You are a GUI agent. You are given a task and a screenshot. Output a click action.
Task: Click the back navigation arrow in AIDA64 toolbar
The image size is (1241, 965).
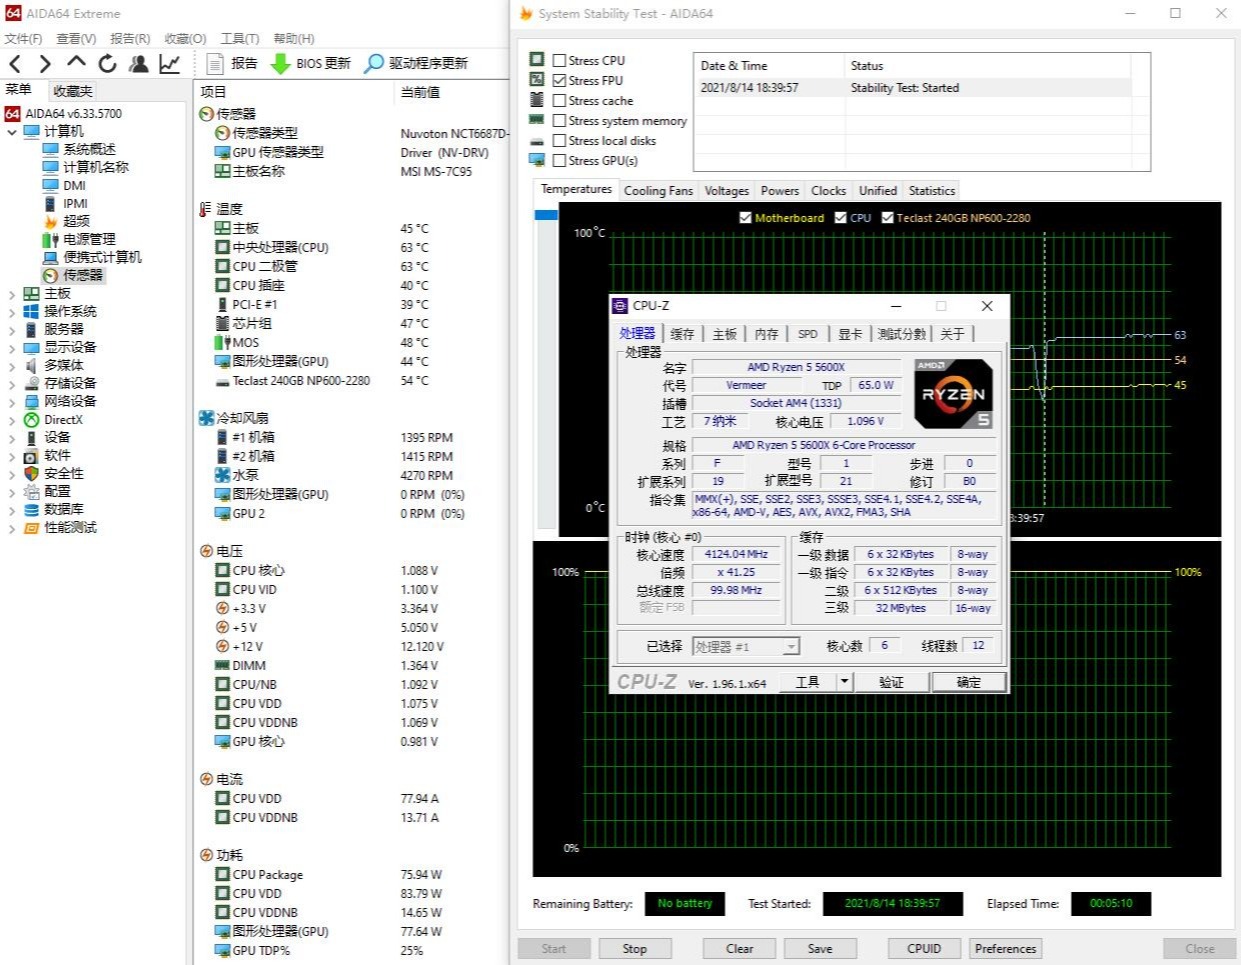click(15, 64)
